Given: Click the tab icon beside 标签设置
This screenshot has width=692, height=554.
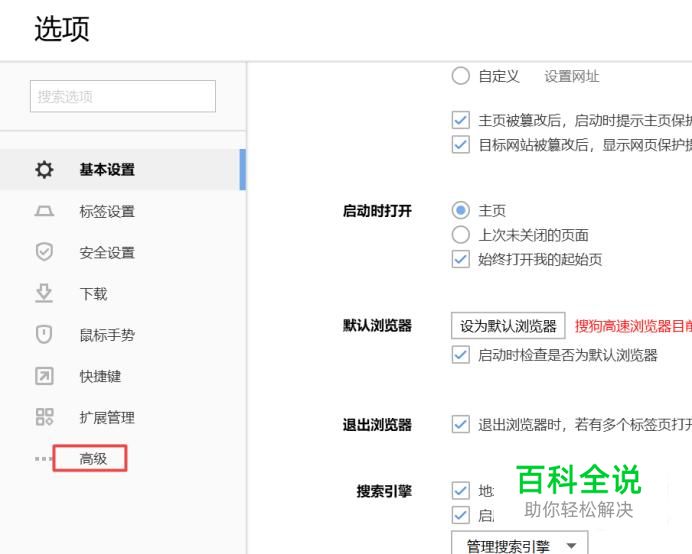Looking at the screenshot, I should pyautogui.click(x=44, y=211).
